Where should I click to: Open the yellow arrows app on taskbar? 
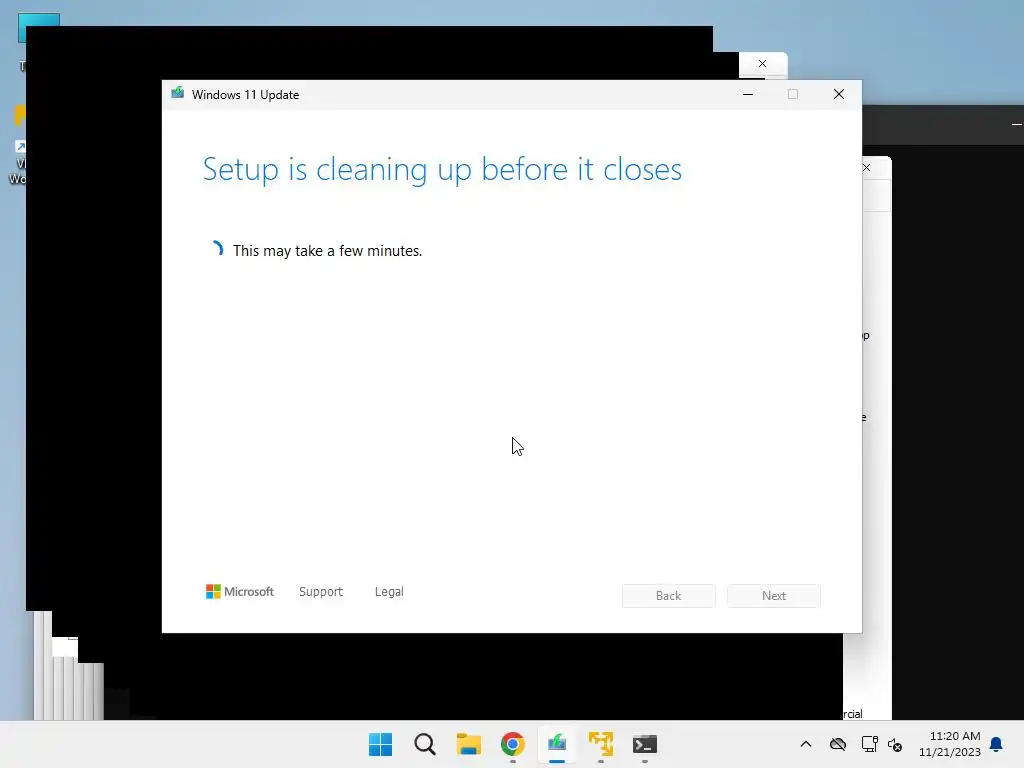click(600, 744)
